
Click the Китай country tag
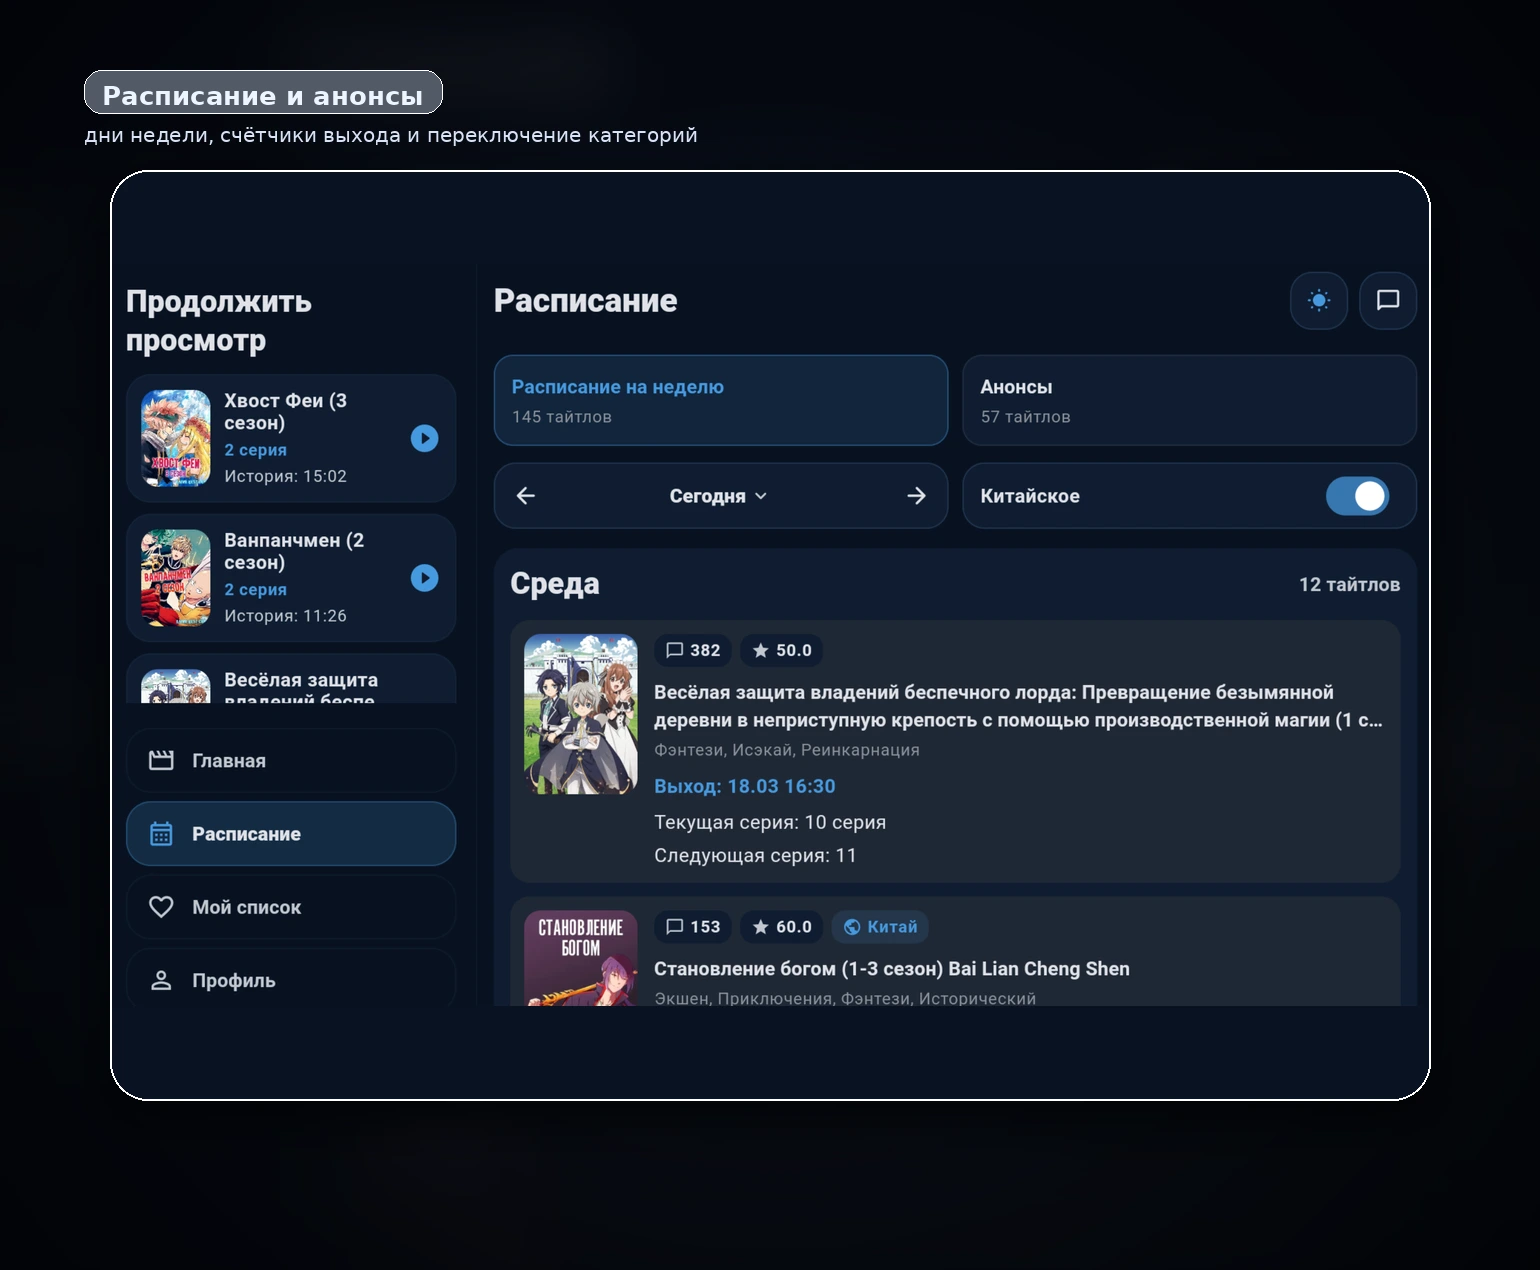pos(880,927)
